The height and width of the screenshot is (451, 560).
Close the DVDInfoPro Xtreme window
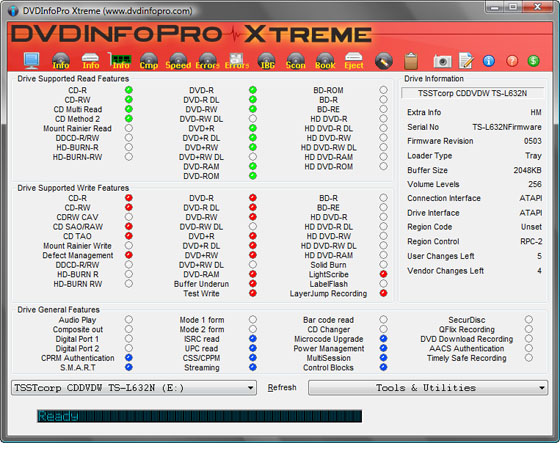point(537,7)
